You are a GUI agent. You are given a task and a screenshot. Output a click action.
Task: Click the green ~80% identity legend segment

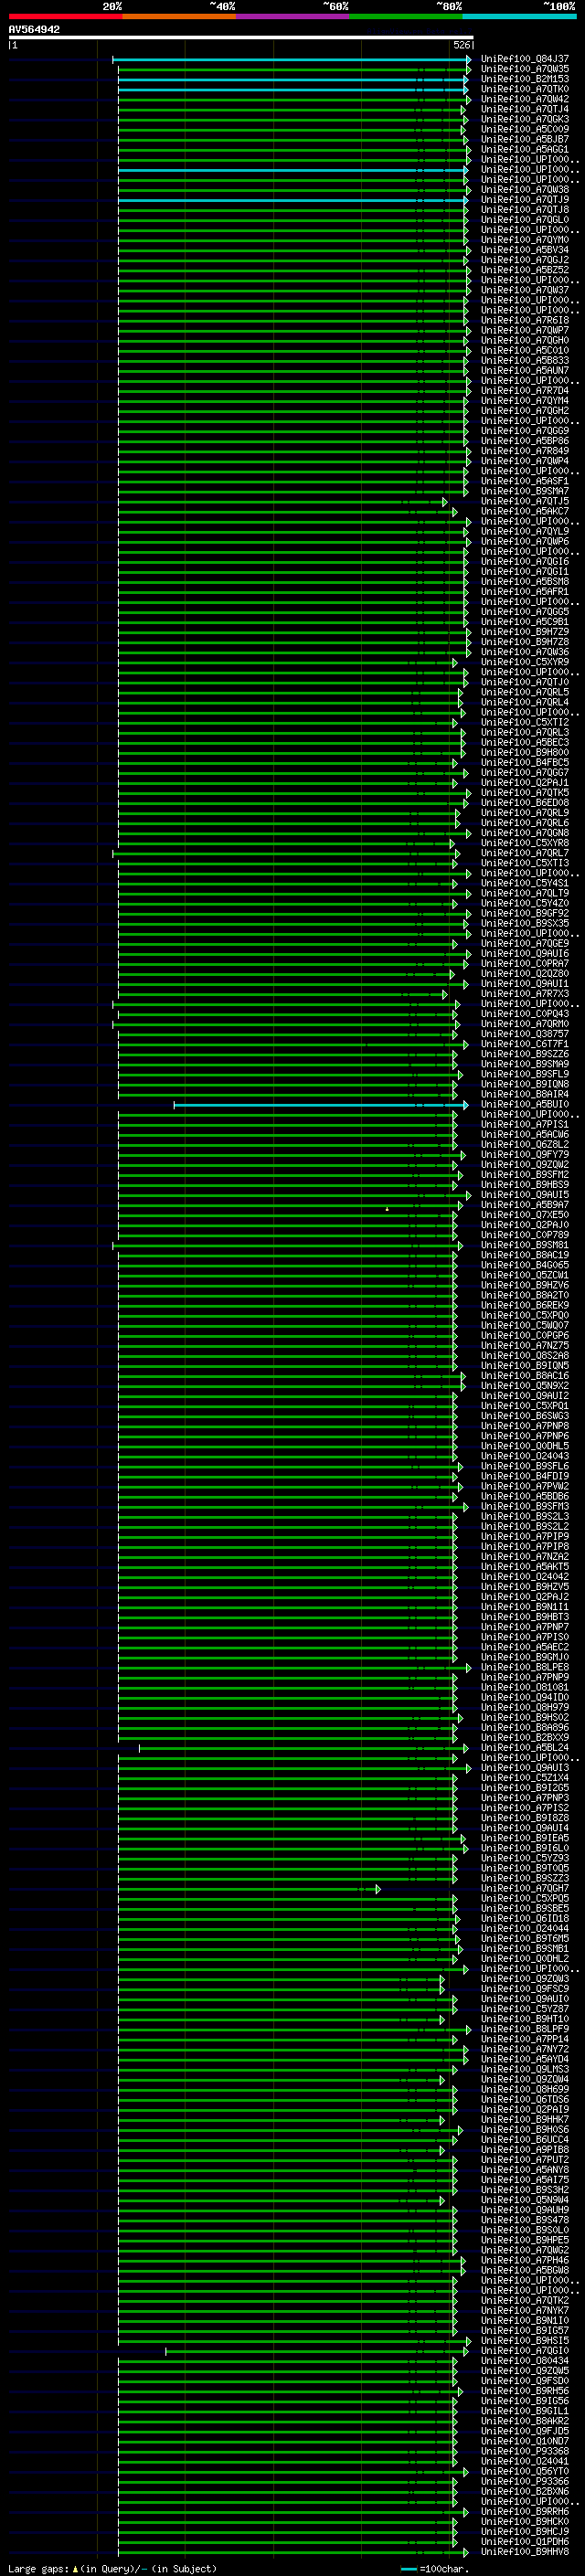405,16
